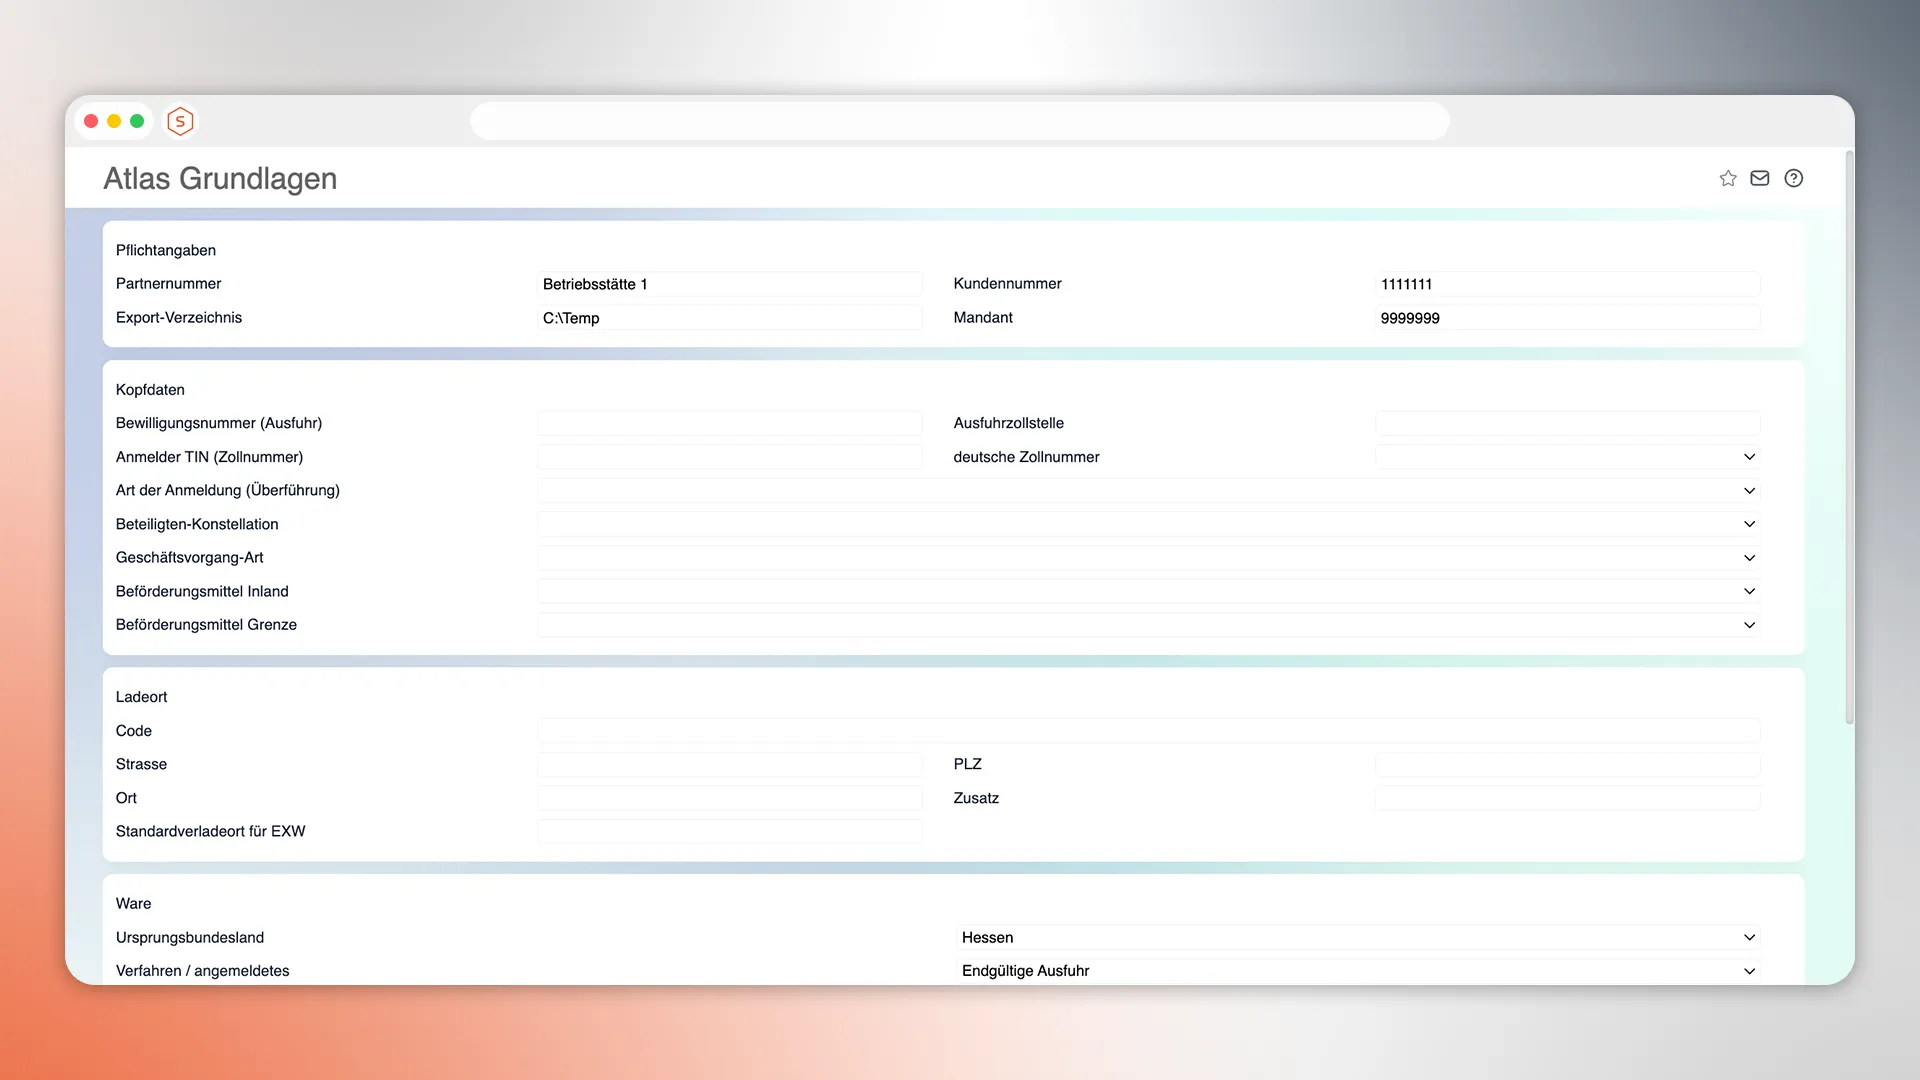Expand the deutsche Zollnummer dropdown

(x=1567, y=457)
